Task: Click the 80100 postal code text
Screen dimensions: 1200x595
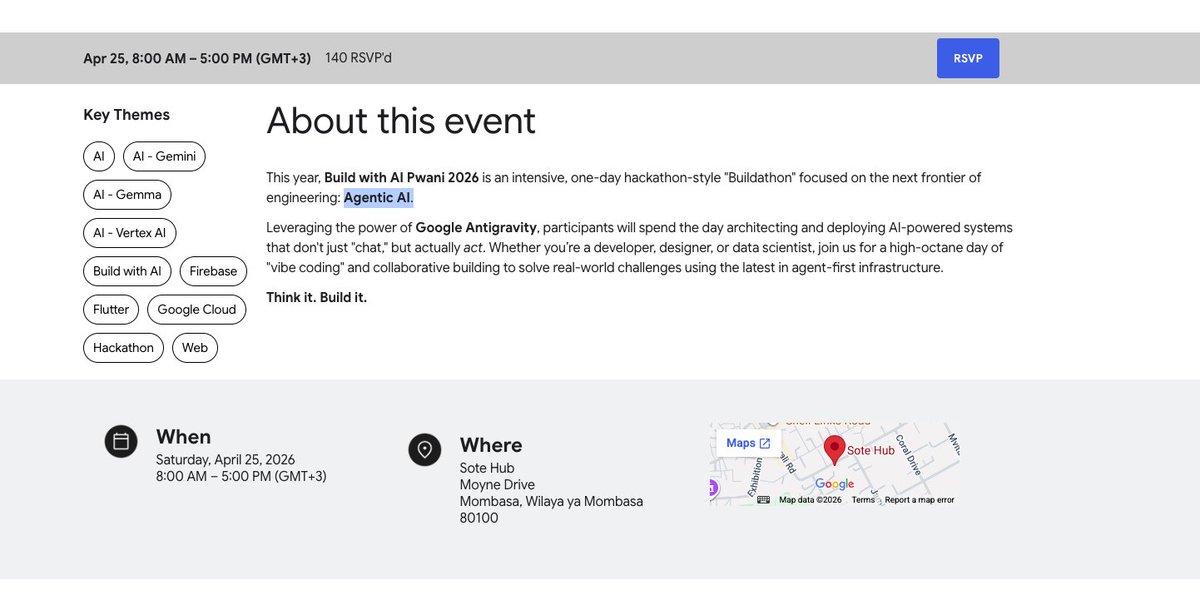Action: coord(479,518)
